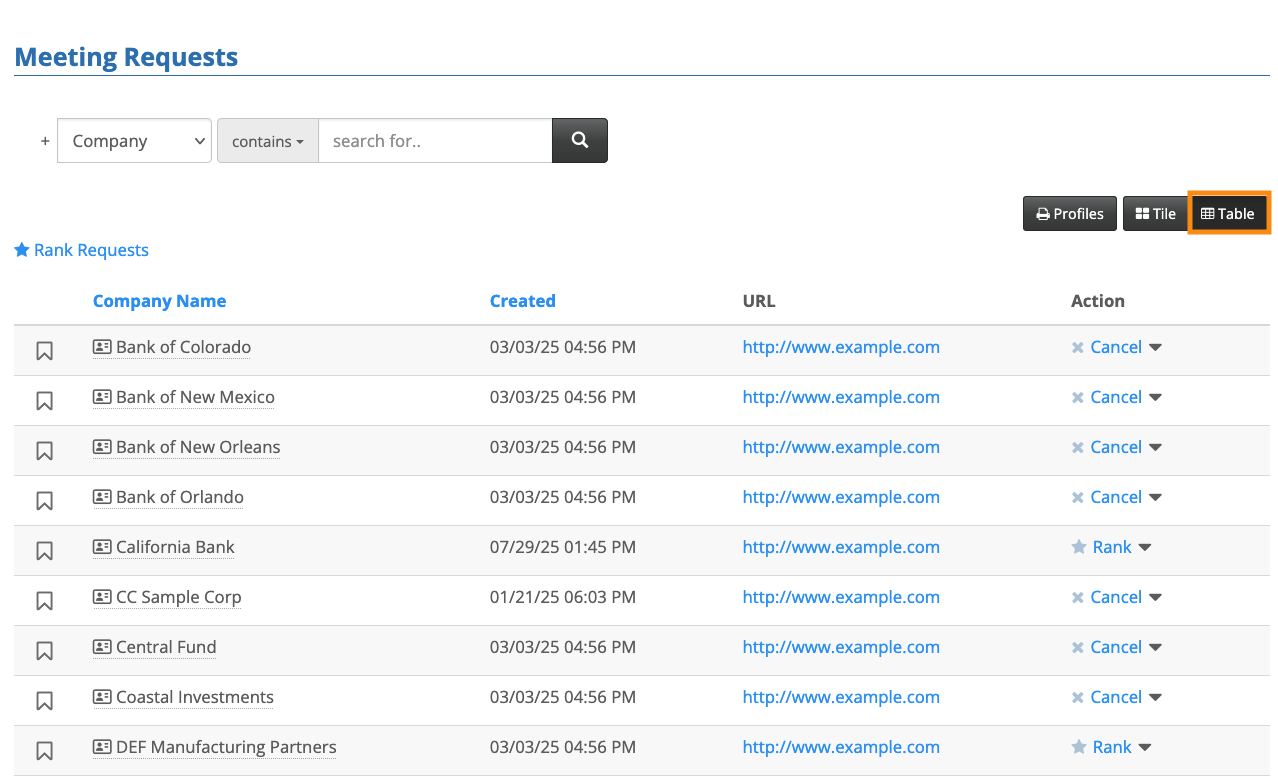Click the star icon next to Rank Requests
The width and height of the screenshot is (1278, 780).
pyautogui.click(x=22, y=250)
